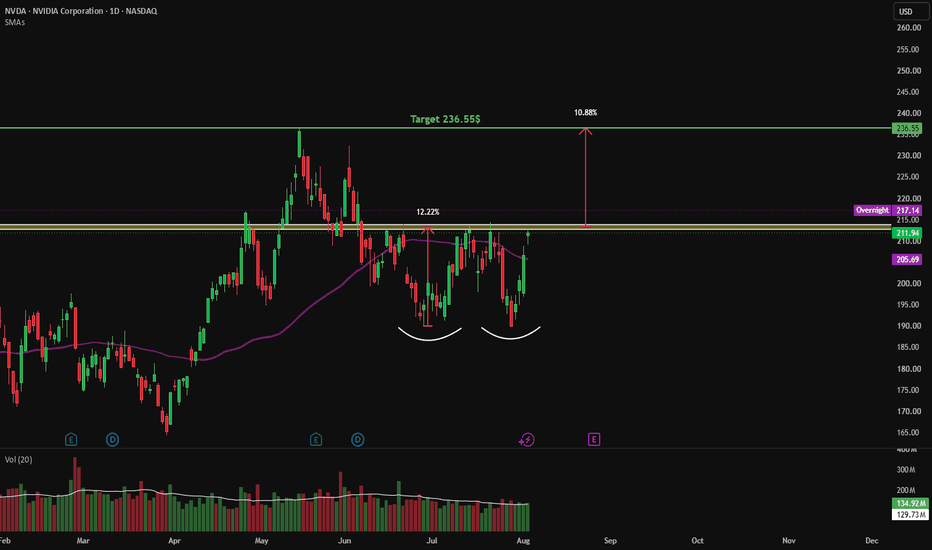The width and height of the screenshot is (932, 550).
Task: Select the 12.22% measurement label
Action: tap(428, 212)
